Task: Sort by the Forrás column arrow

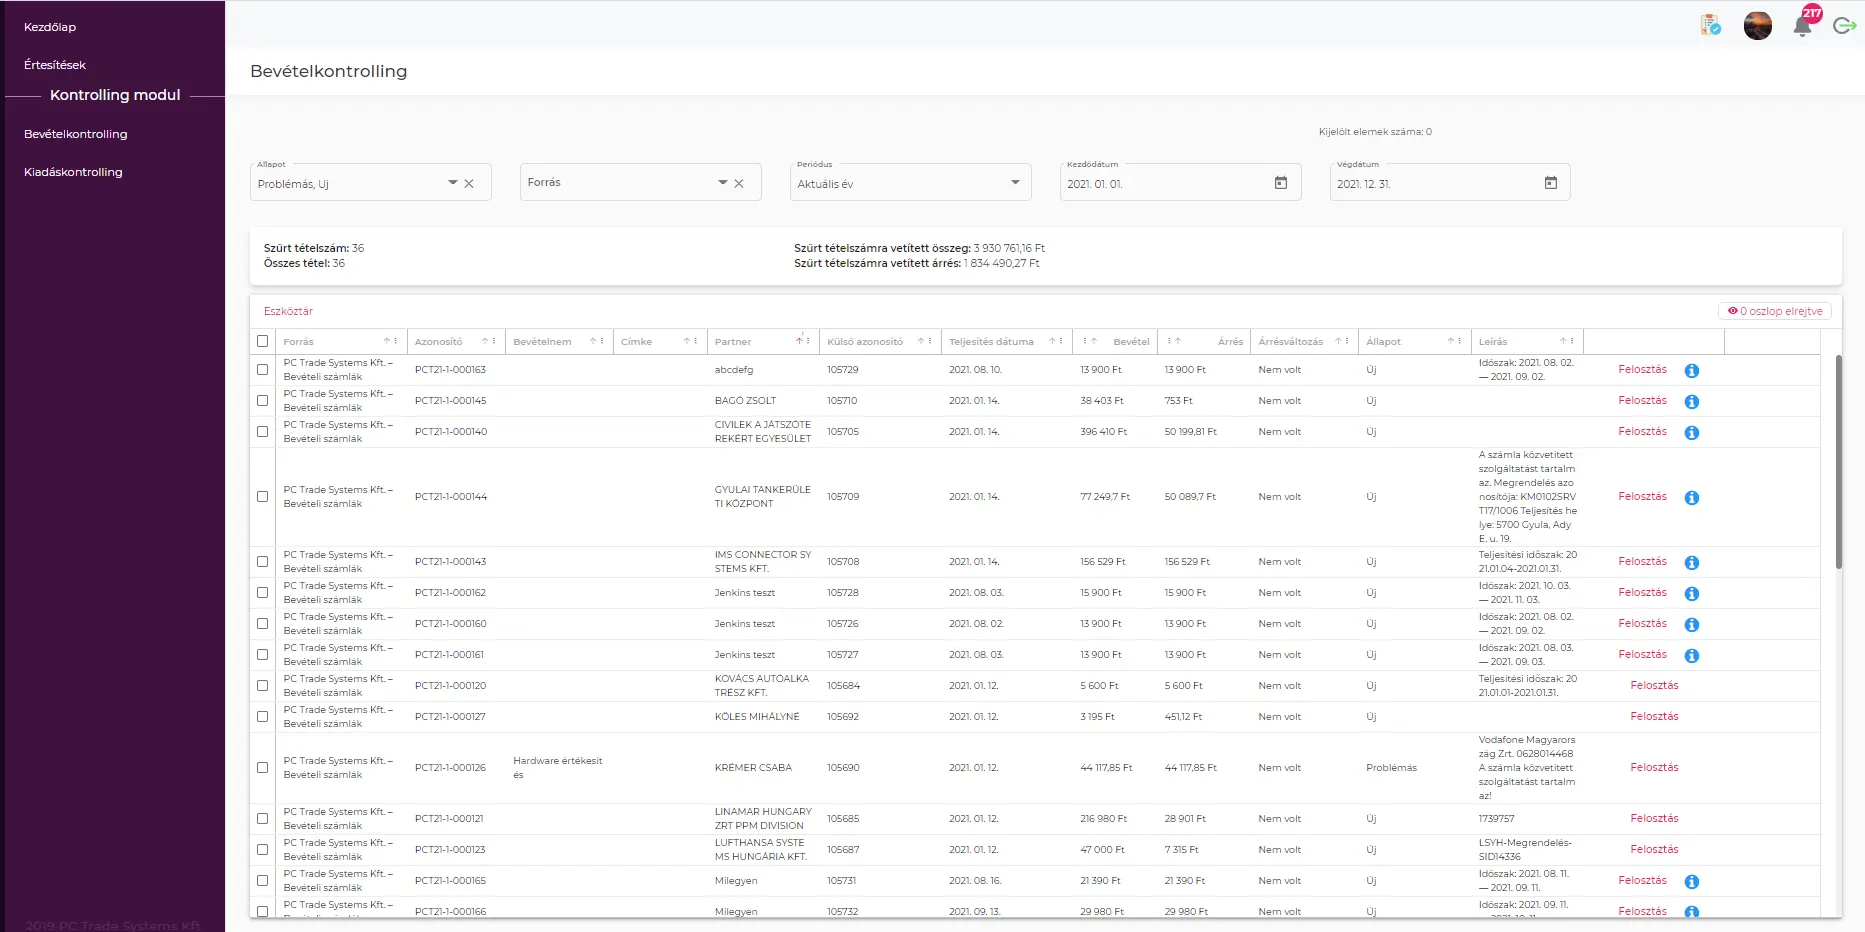Action: click(x=387, y=341)
